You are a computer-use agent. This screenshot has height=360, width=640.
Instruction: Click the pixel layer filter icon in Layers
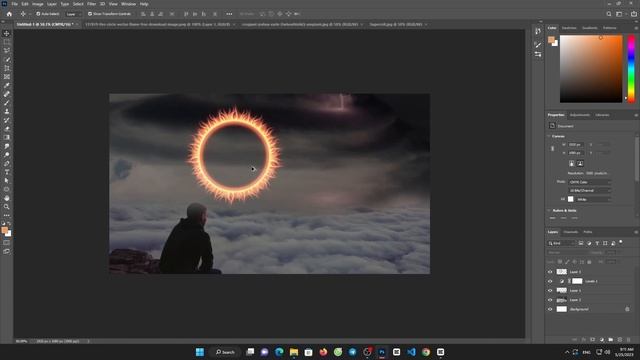click(x=581, y=243)
